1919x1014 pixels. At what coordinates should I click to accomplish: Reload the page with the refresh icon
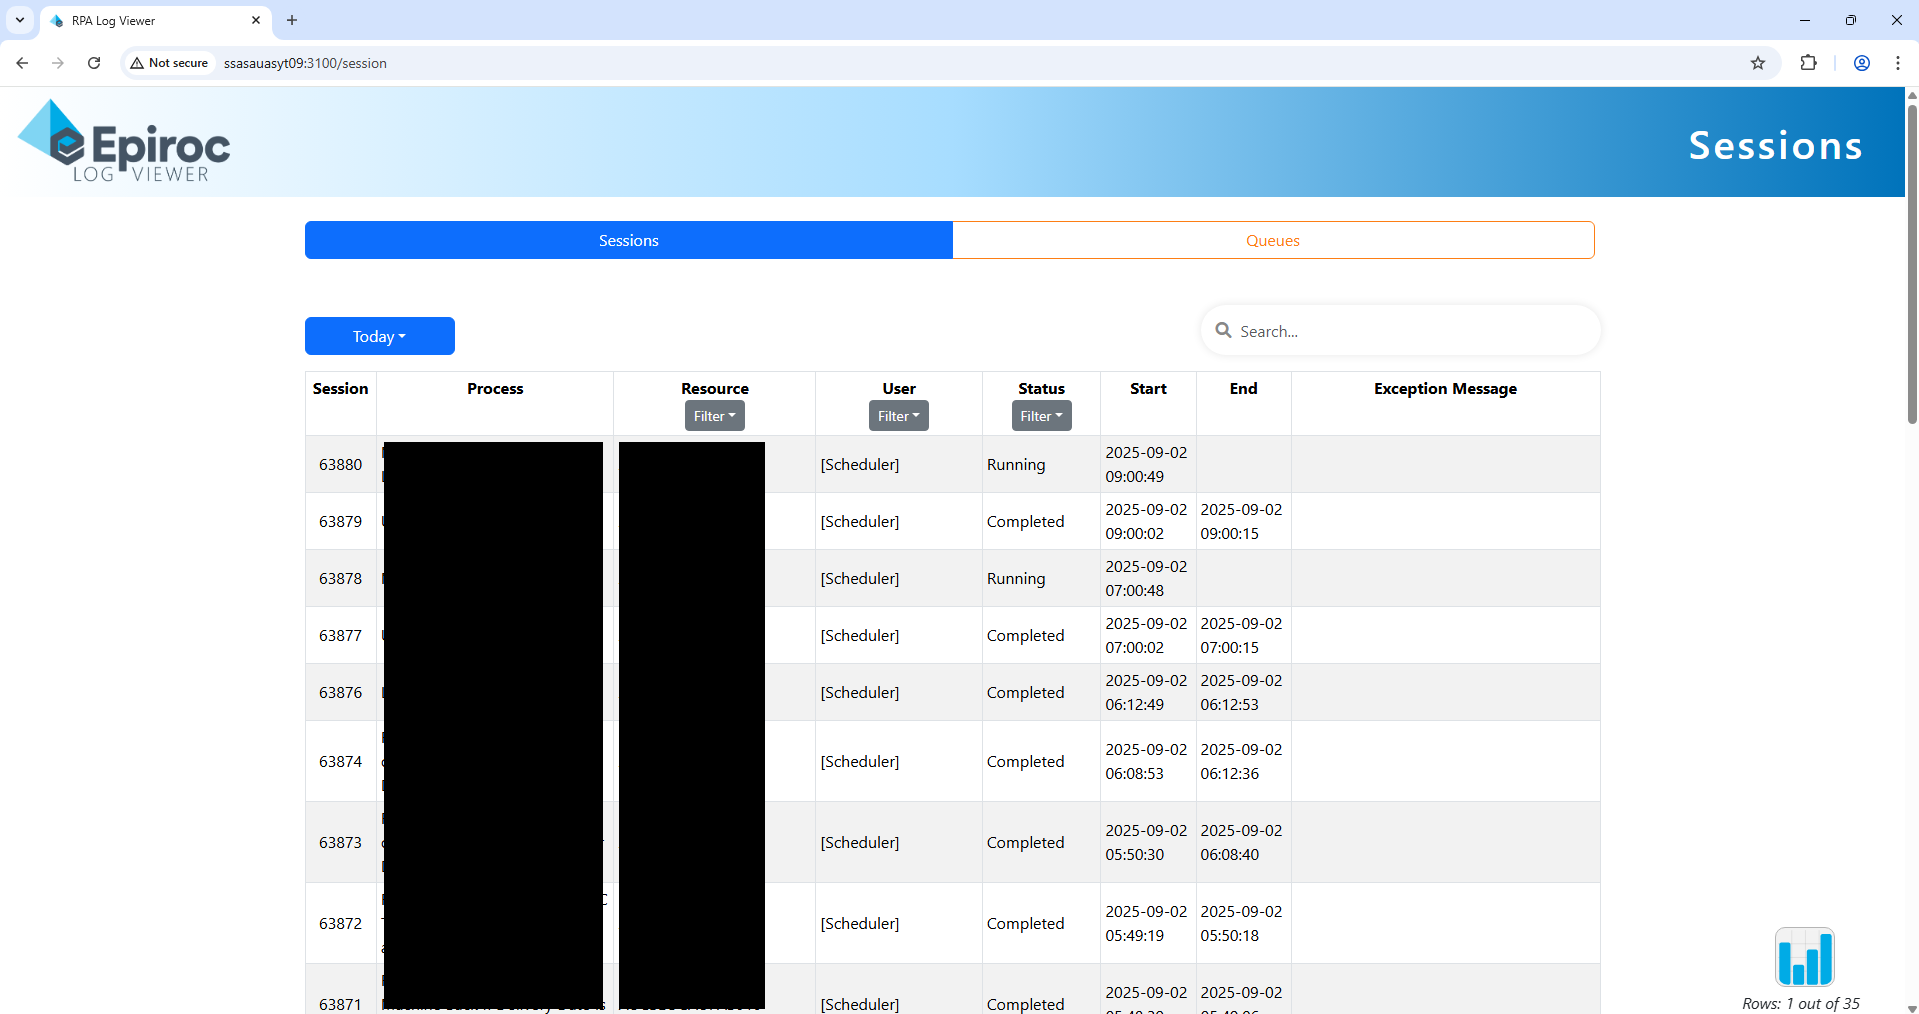click(93, 62)
